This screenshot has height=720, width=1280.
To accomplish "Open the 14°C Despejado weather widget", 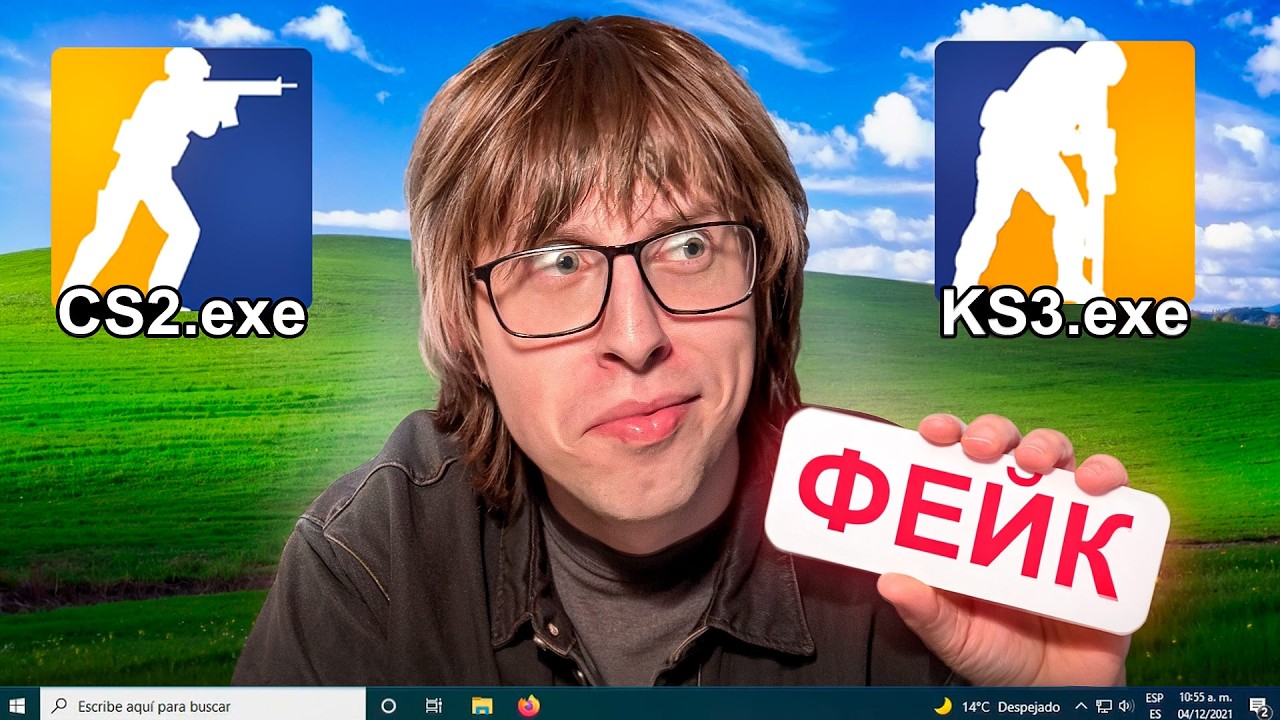I will (997, 706).
